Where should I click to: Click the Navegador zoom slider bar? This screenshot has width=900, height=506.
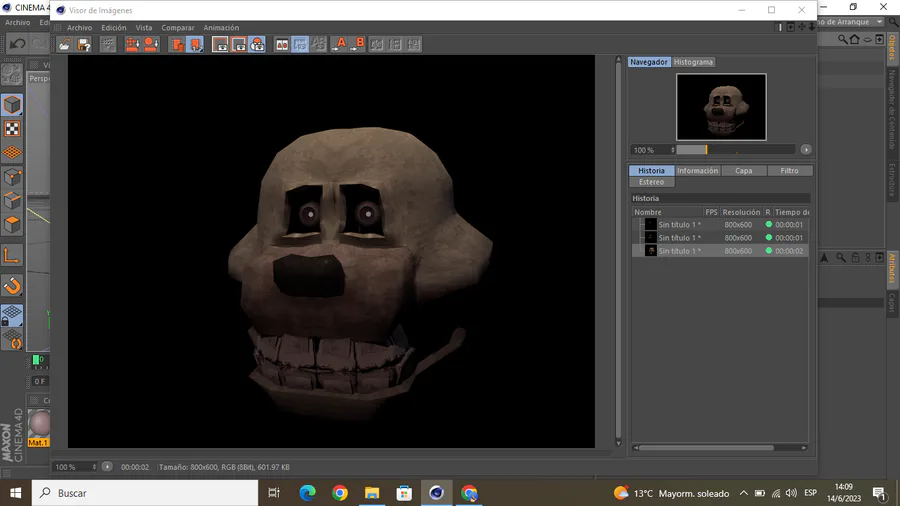736,150
